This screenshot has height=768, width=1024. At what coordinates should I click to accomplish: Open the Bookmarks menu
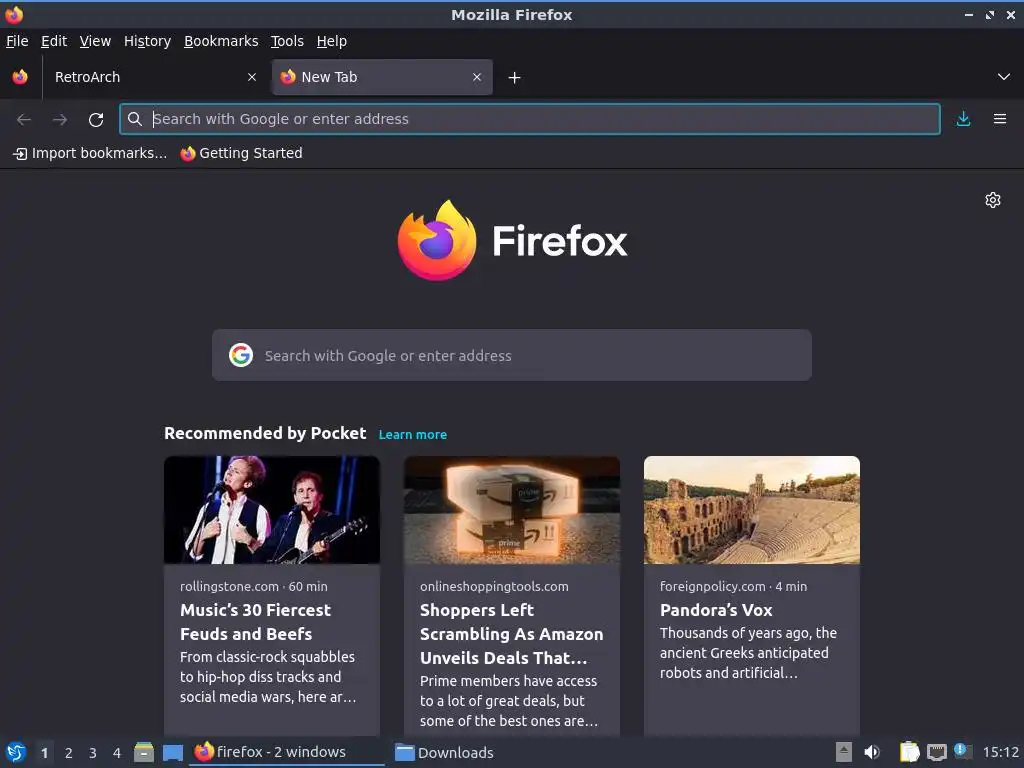click(x=221, y=41)
